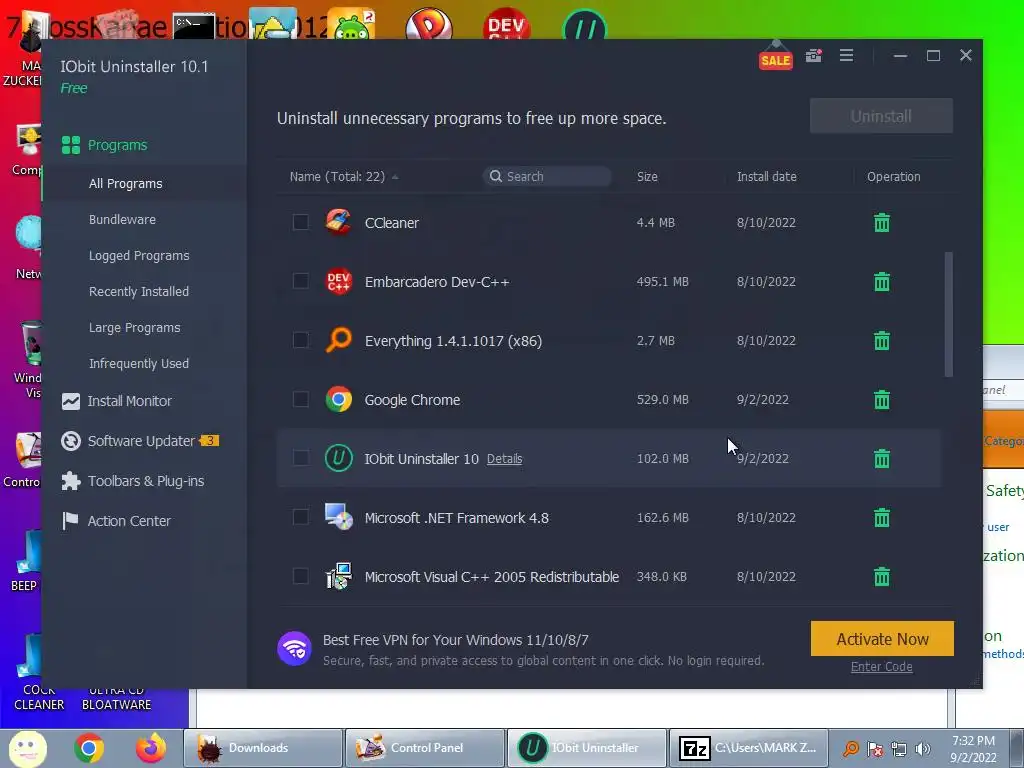
Task: Select Infrequently Used in the sidebar
Action: click(139, 363)
